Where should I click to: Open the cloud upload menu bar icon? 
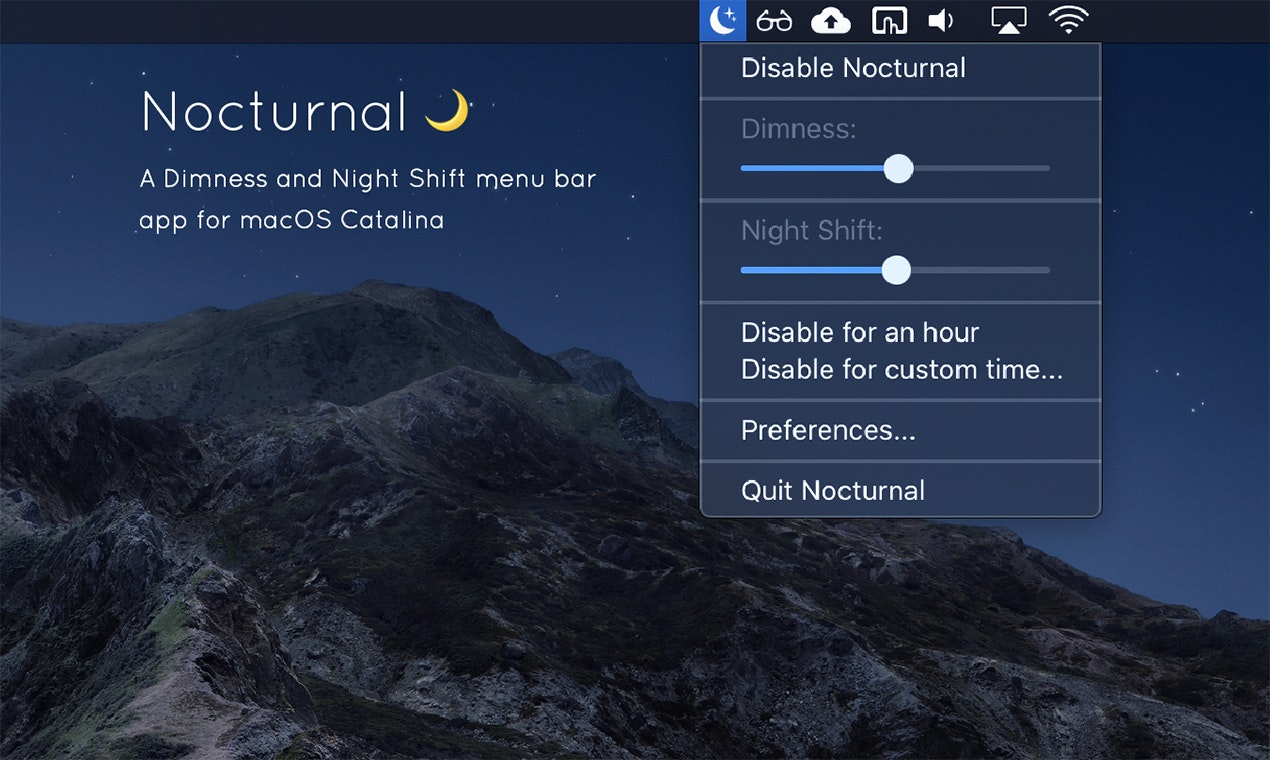coord(830,19)
